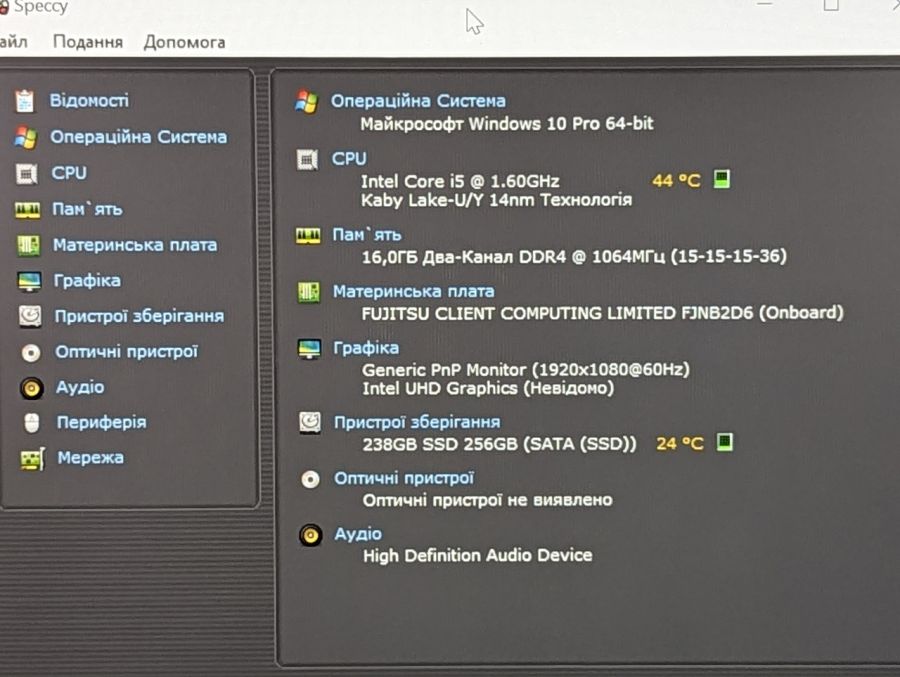This screenshot has width=900, height=677.
Task: Click the monitor icon in summary panel
Action: point(309,349)
